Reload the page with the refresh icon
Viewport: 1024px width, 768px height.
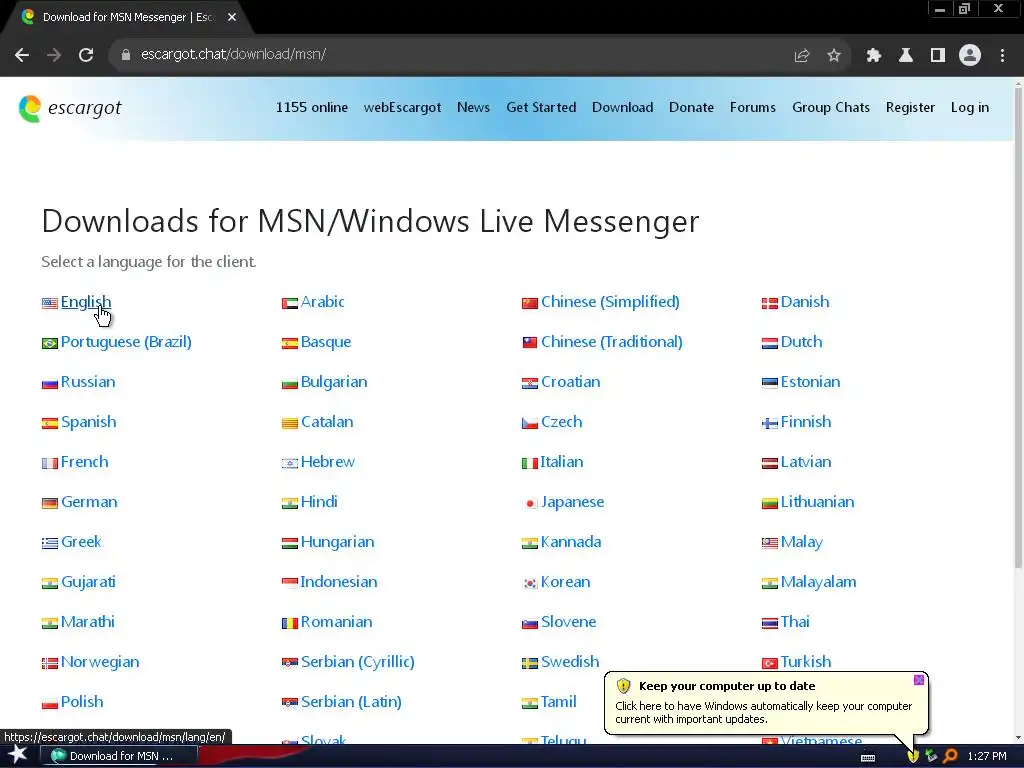point(86,55)
